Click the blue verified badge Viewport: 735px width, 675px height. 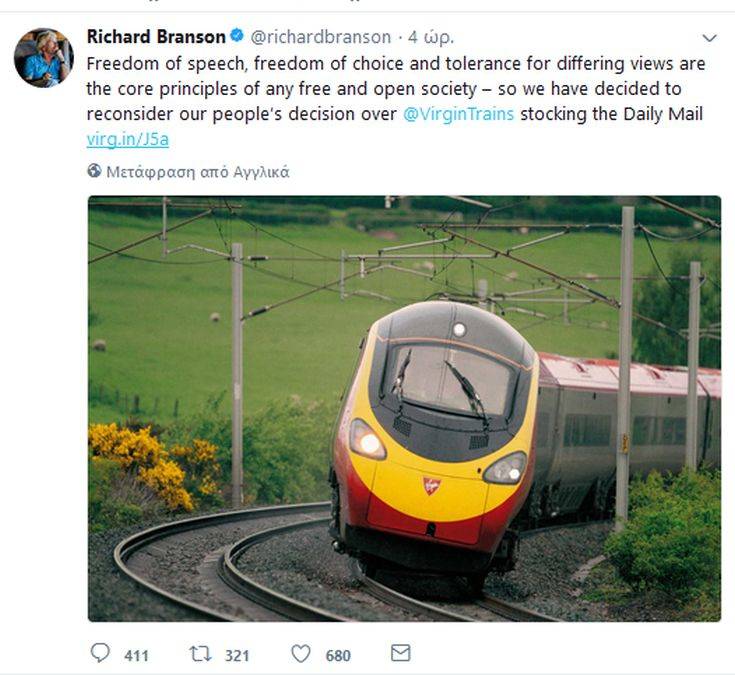pyautogui.click(x=236, y=37)
